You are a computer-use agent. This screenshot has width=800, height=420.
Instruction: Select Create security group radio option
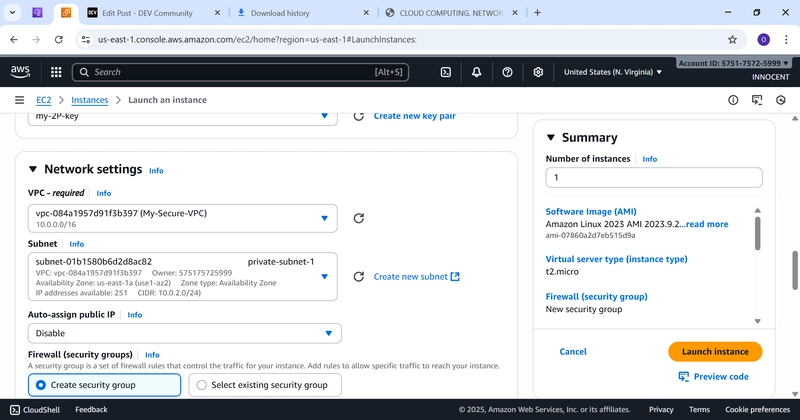(105, 385)
